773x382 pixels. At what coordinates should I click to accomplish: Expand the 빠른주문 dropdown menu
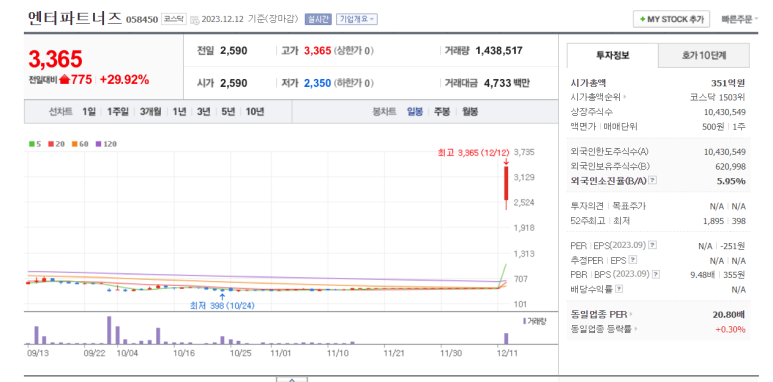pyautogui.click(x=740, y=20)
